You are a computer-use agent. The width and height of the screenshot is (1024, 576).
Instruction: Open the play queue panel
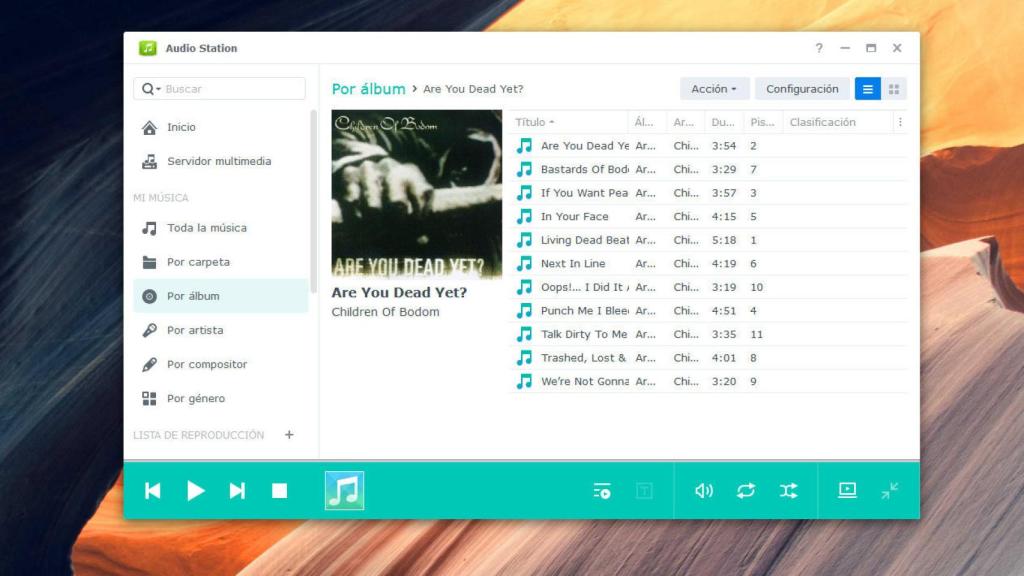click(601, 490)
